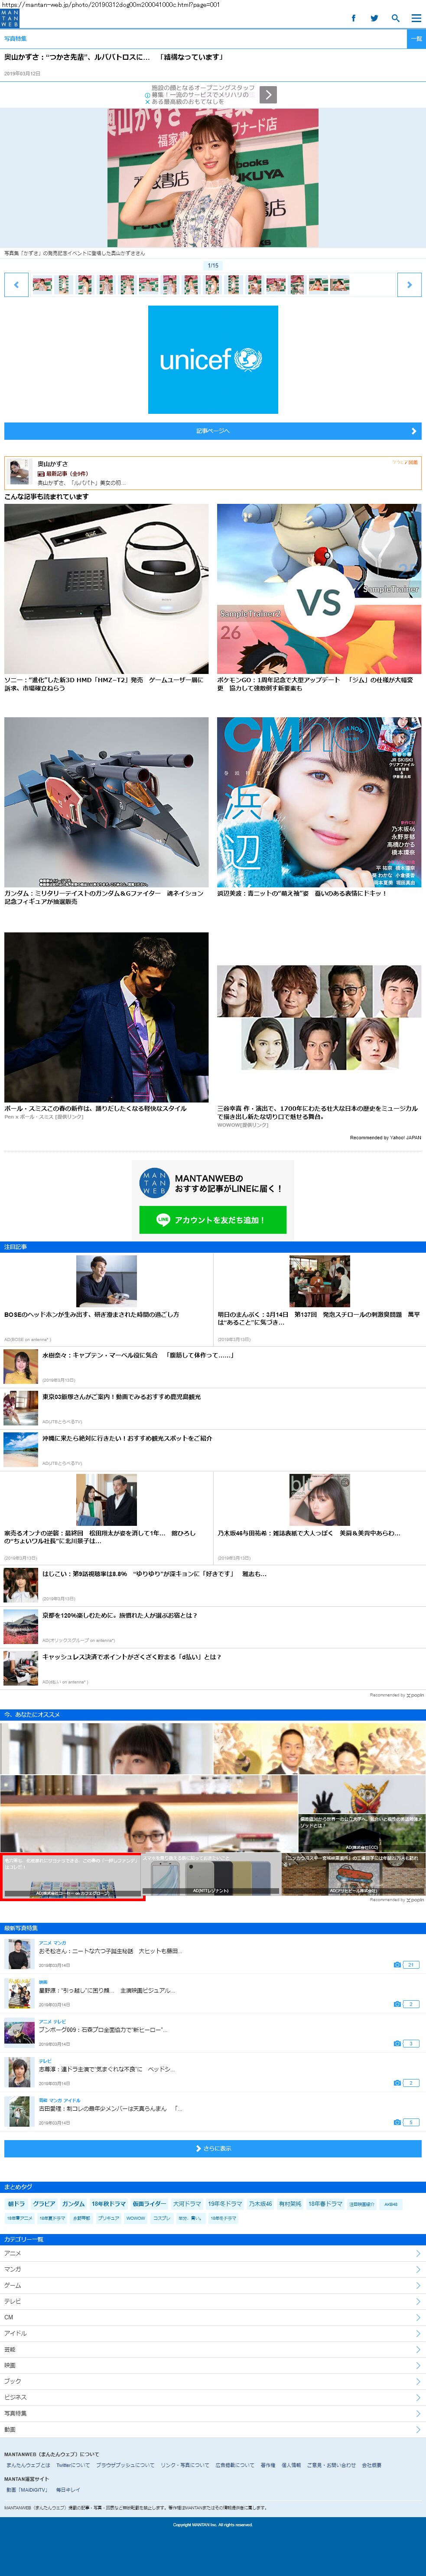
Task: Open the 会社概要 footer link
Action: tap(371, 2466)
